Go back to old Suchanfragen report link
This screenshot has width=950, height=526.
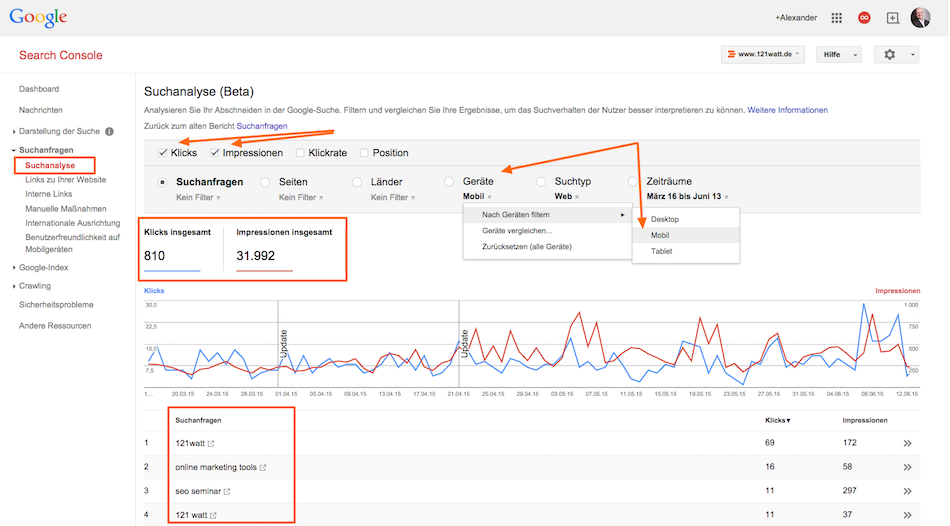262,126
